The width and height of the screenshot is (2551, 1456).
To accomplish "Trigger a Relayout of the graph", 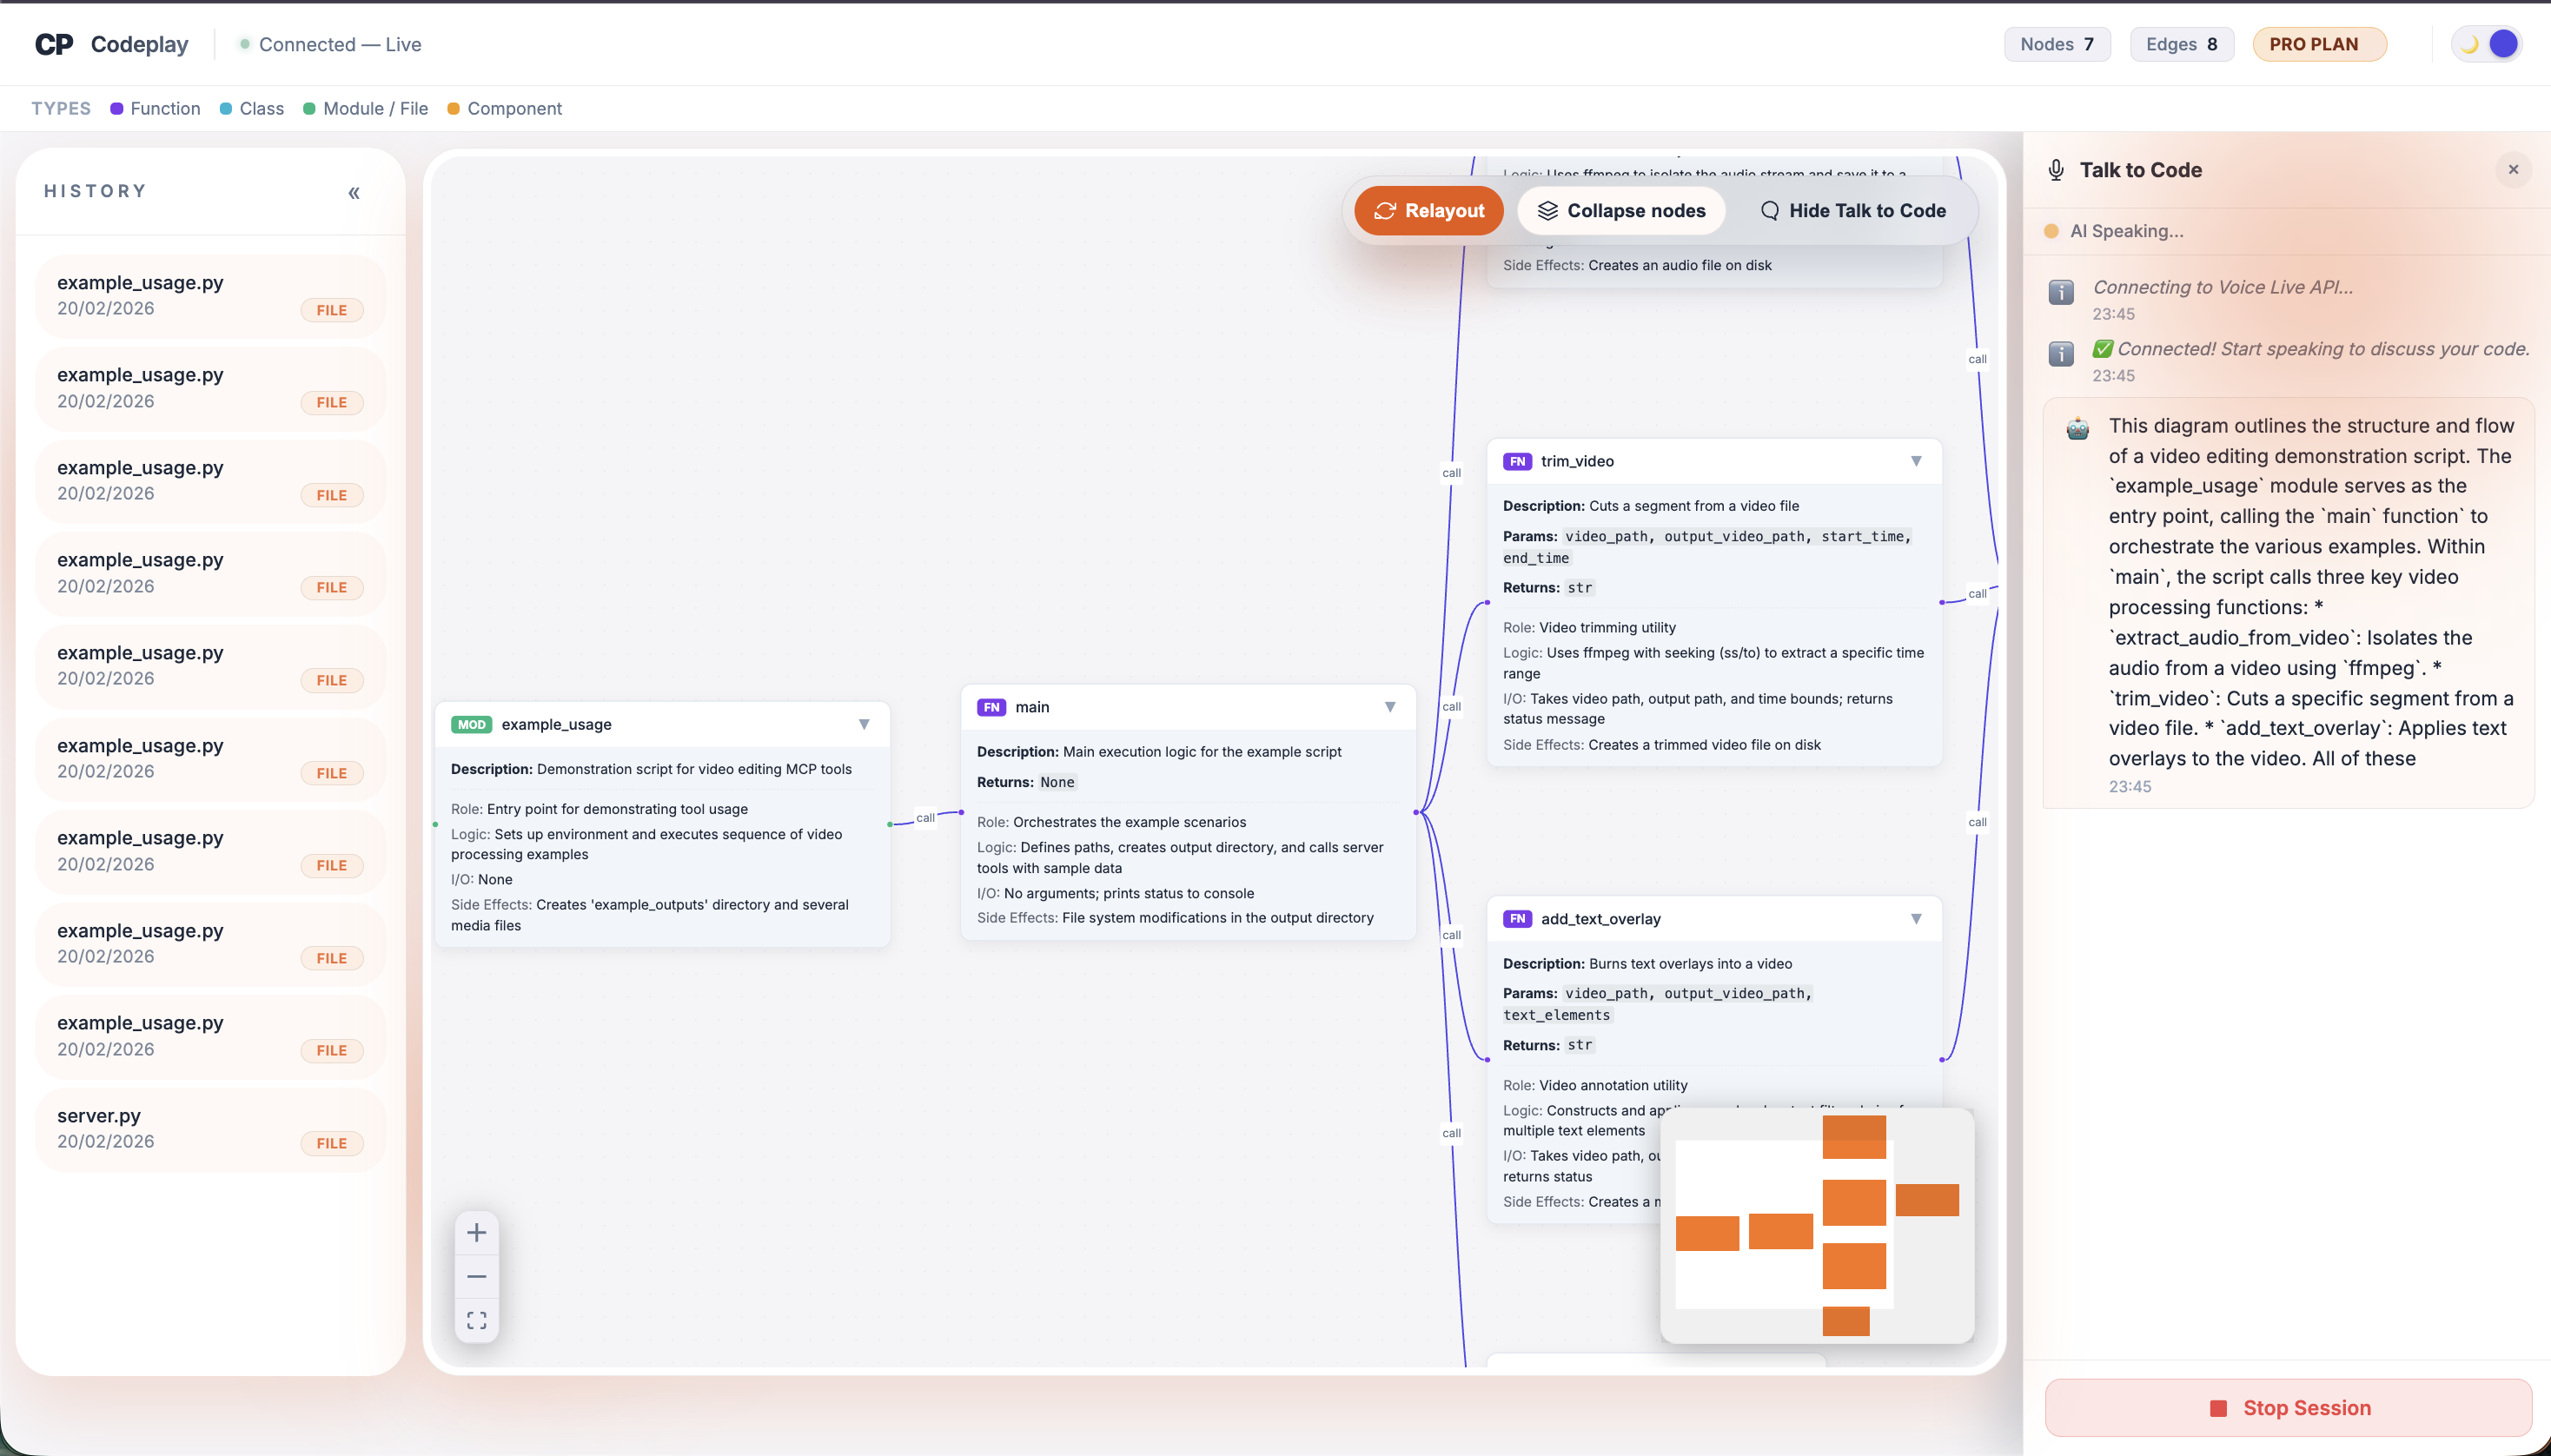I will click(x=1429, y=210).
